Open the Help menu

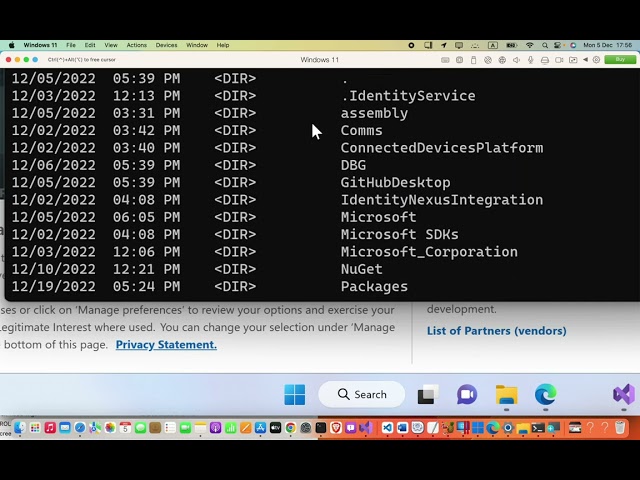[x=222, y=45]
